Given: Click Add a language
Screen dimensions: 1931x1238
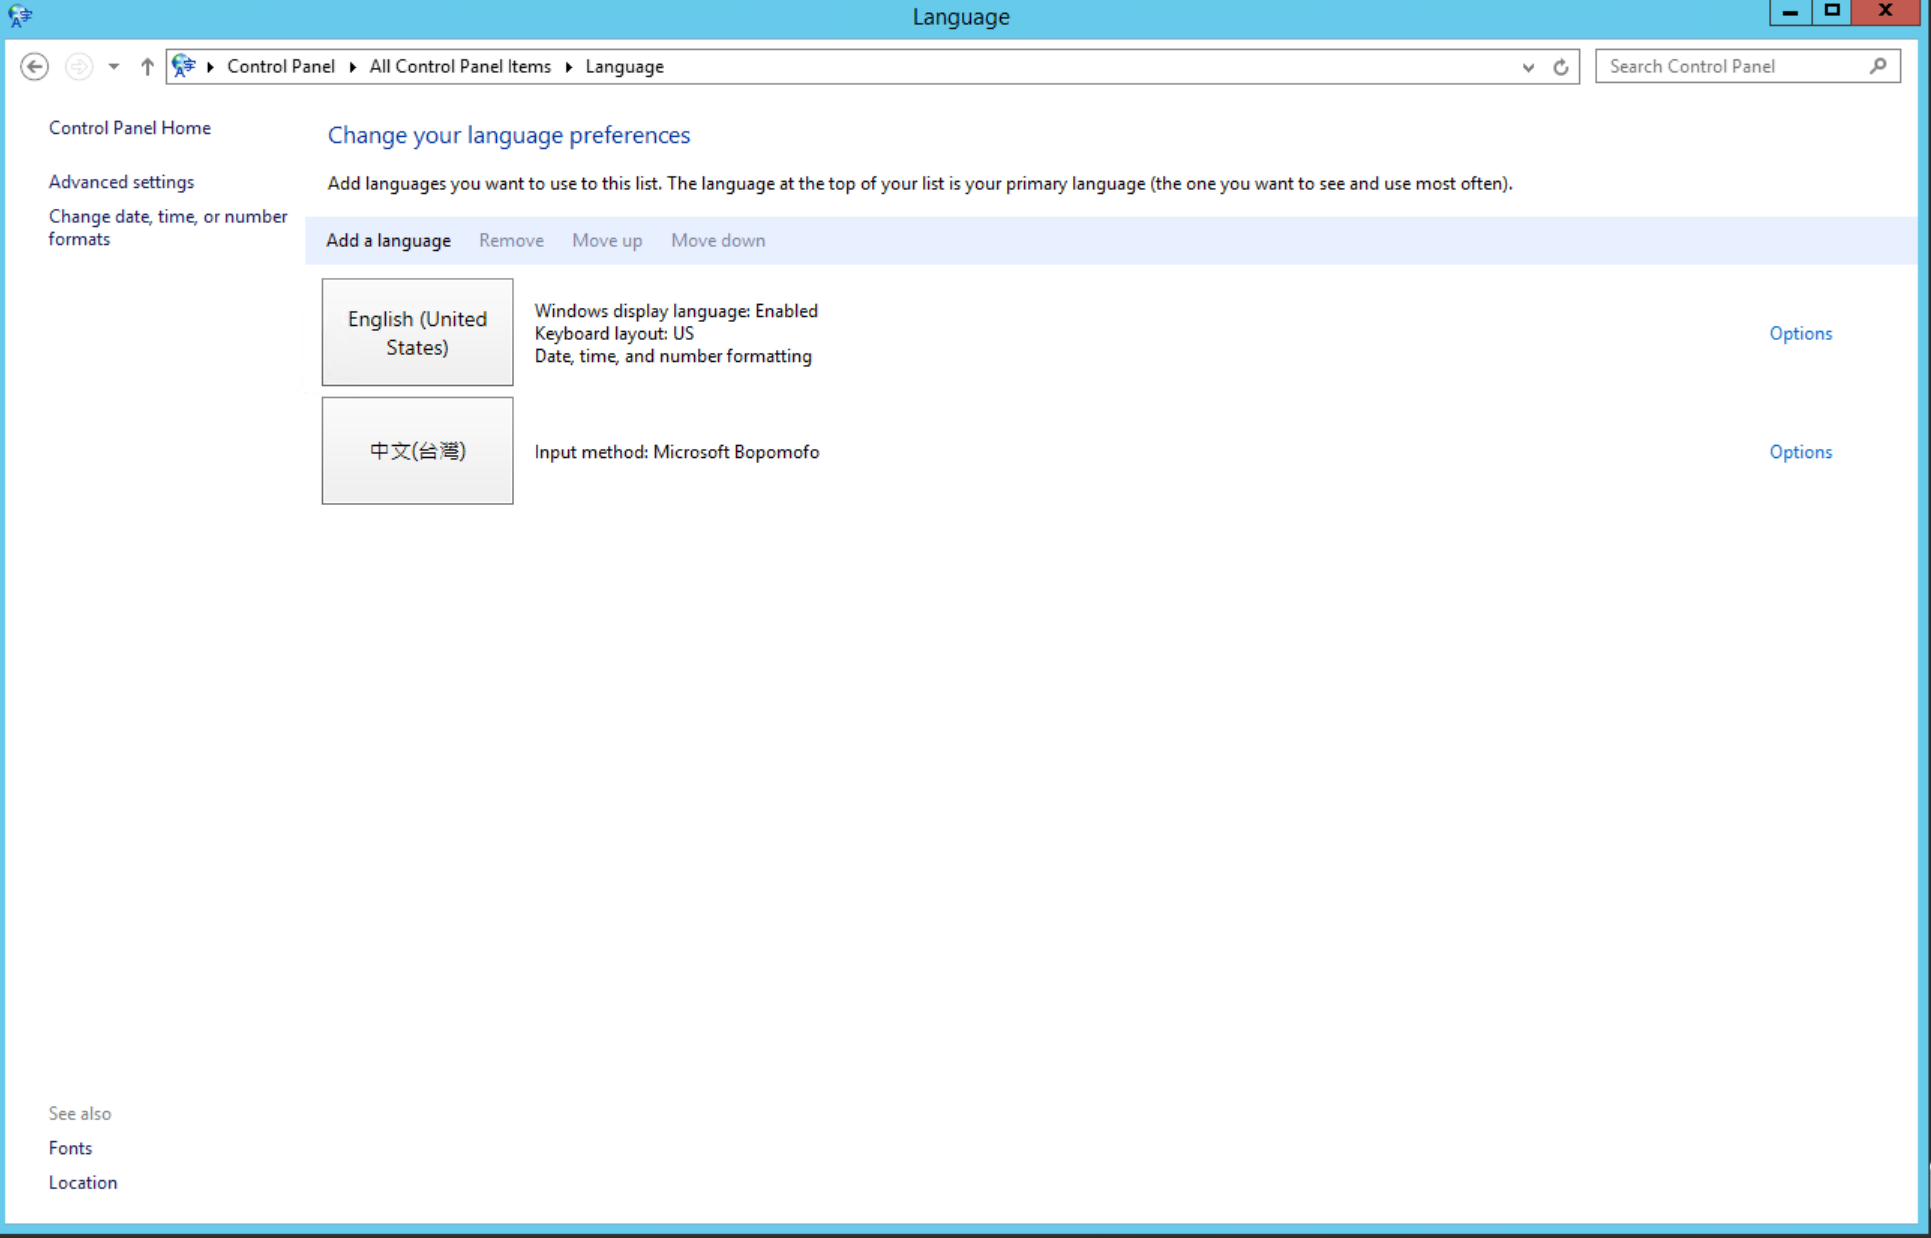Looking at the screenshot, I should coord(388,240).
